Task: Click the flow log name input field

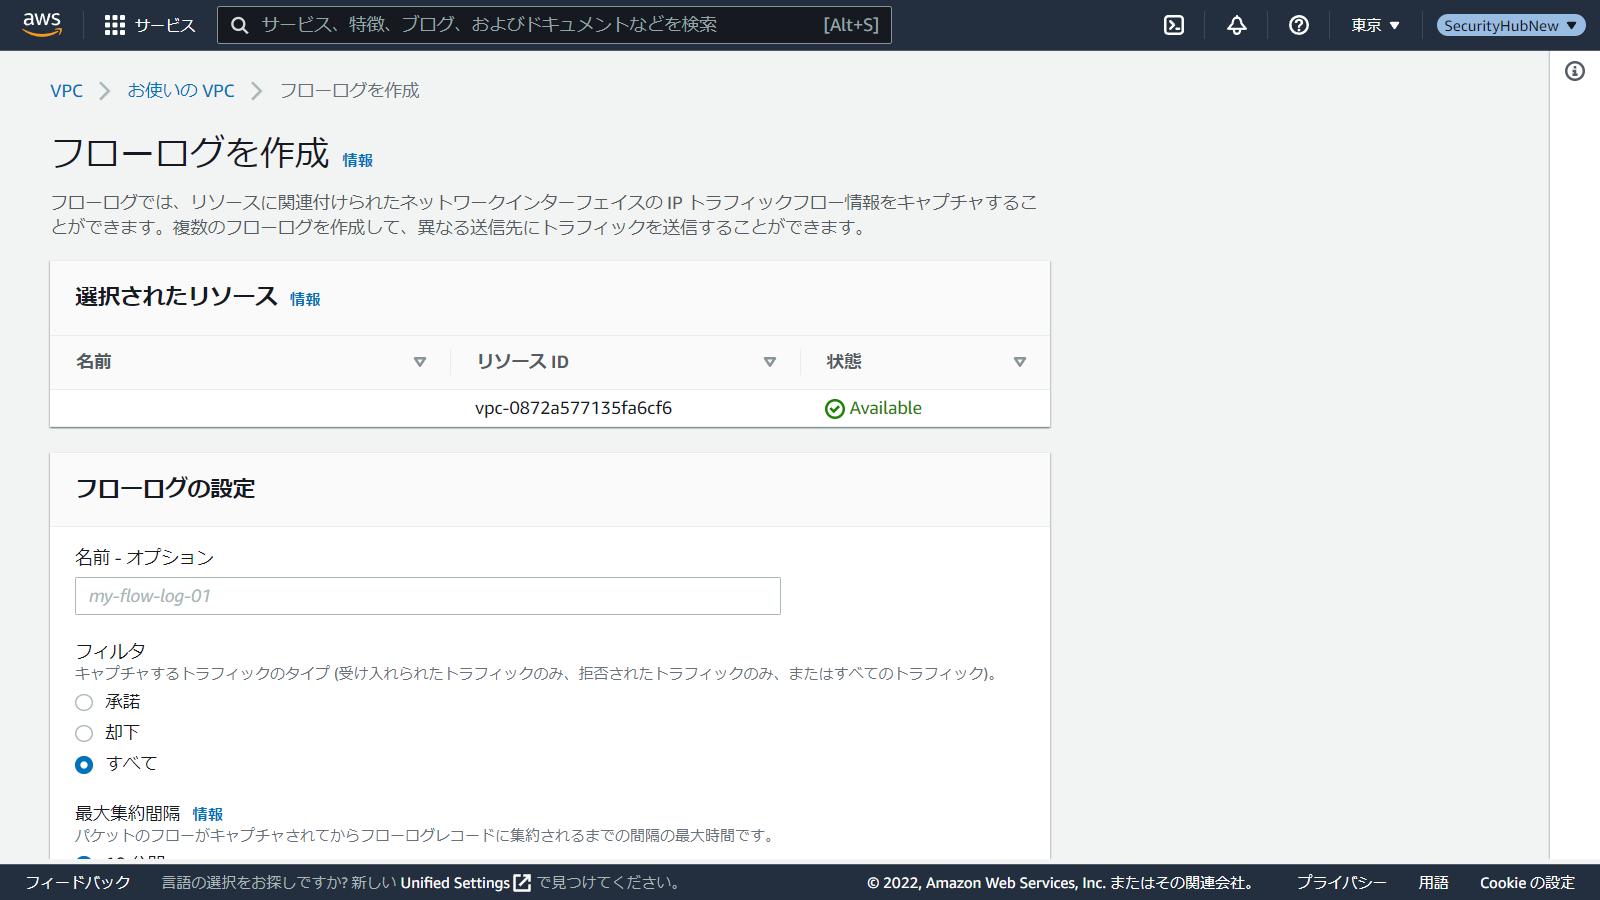Action: [427, 596]
